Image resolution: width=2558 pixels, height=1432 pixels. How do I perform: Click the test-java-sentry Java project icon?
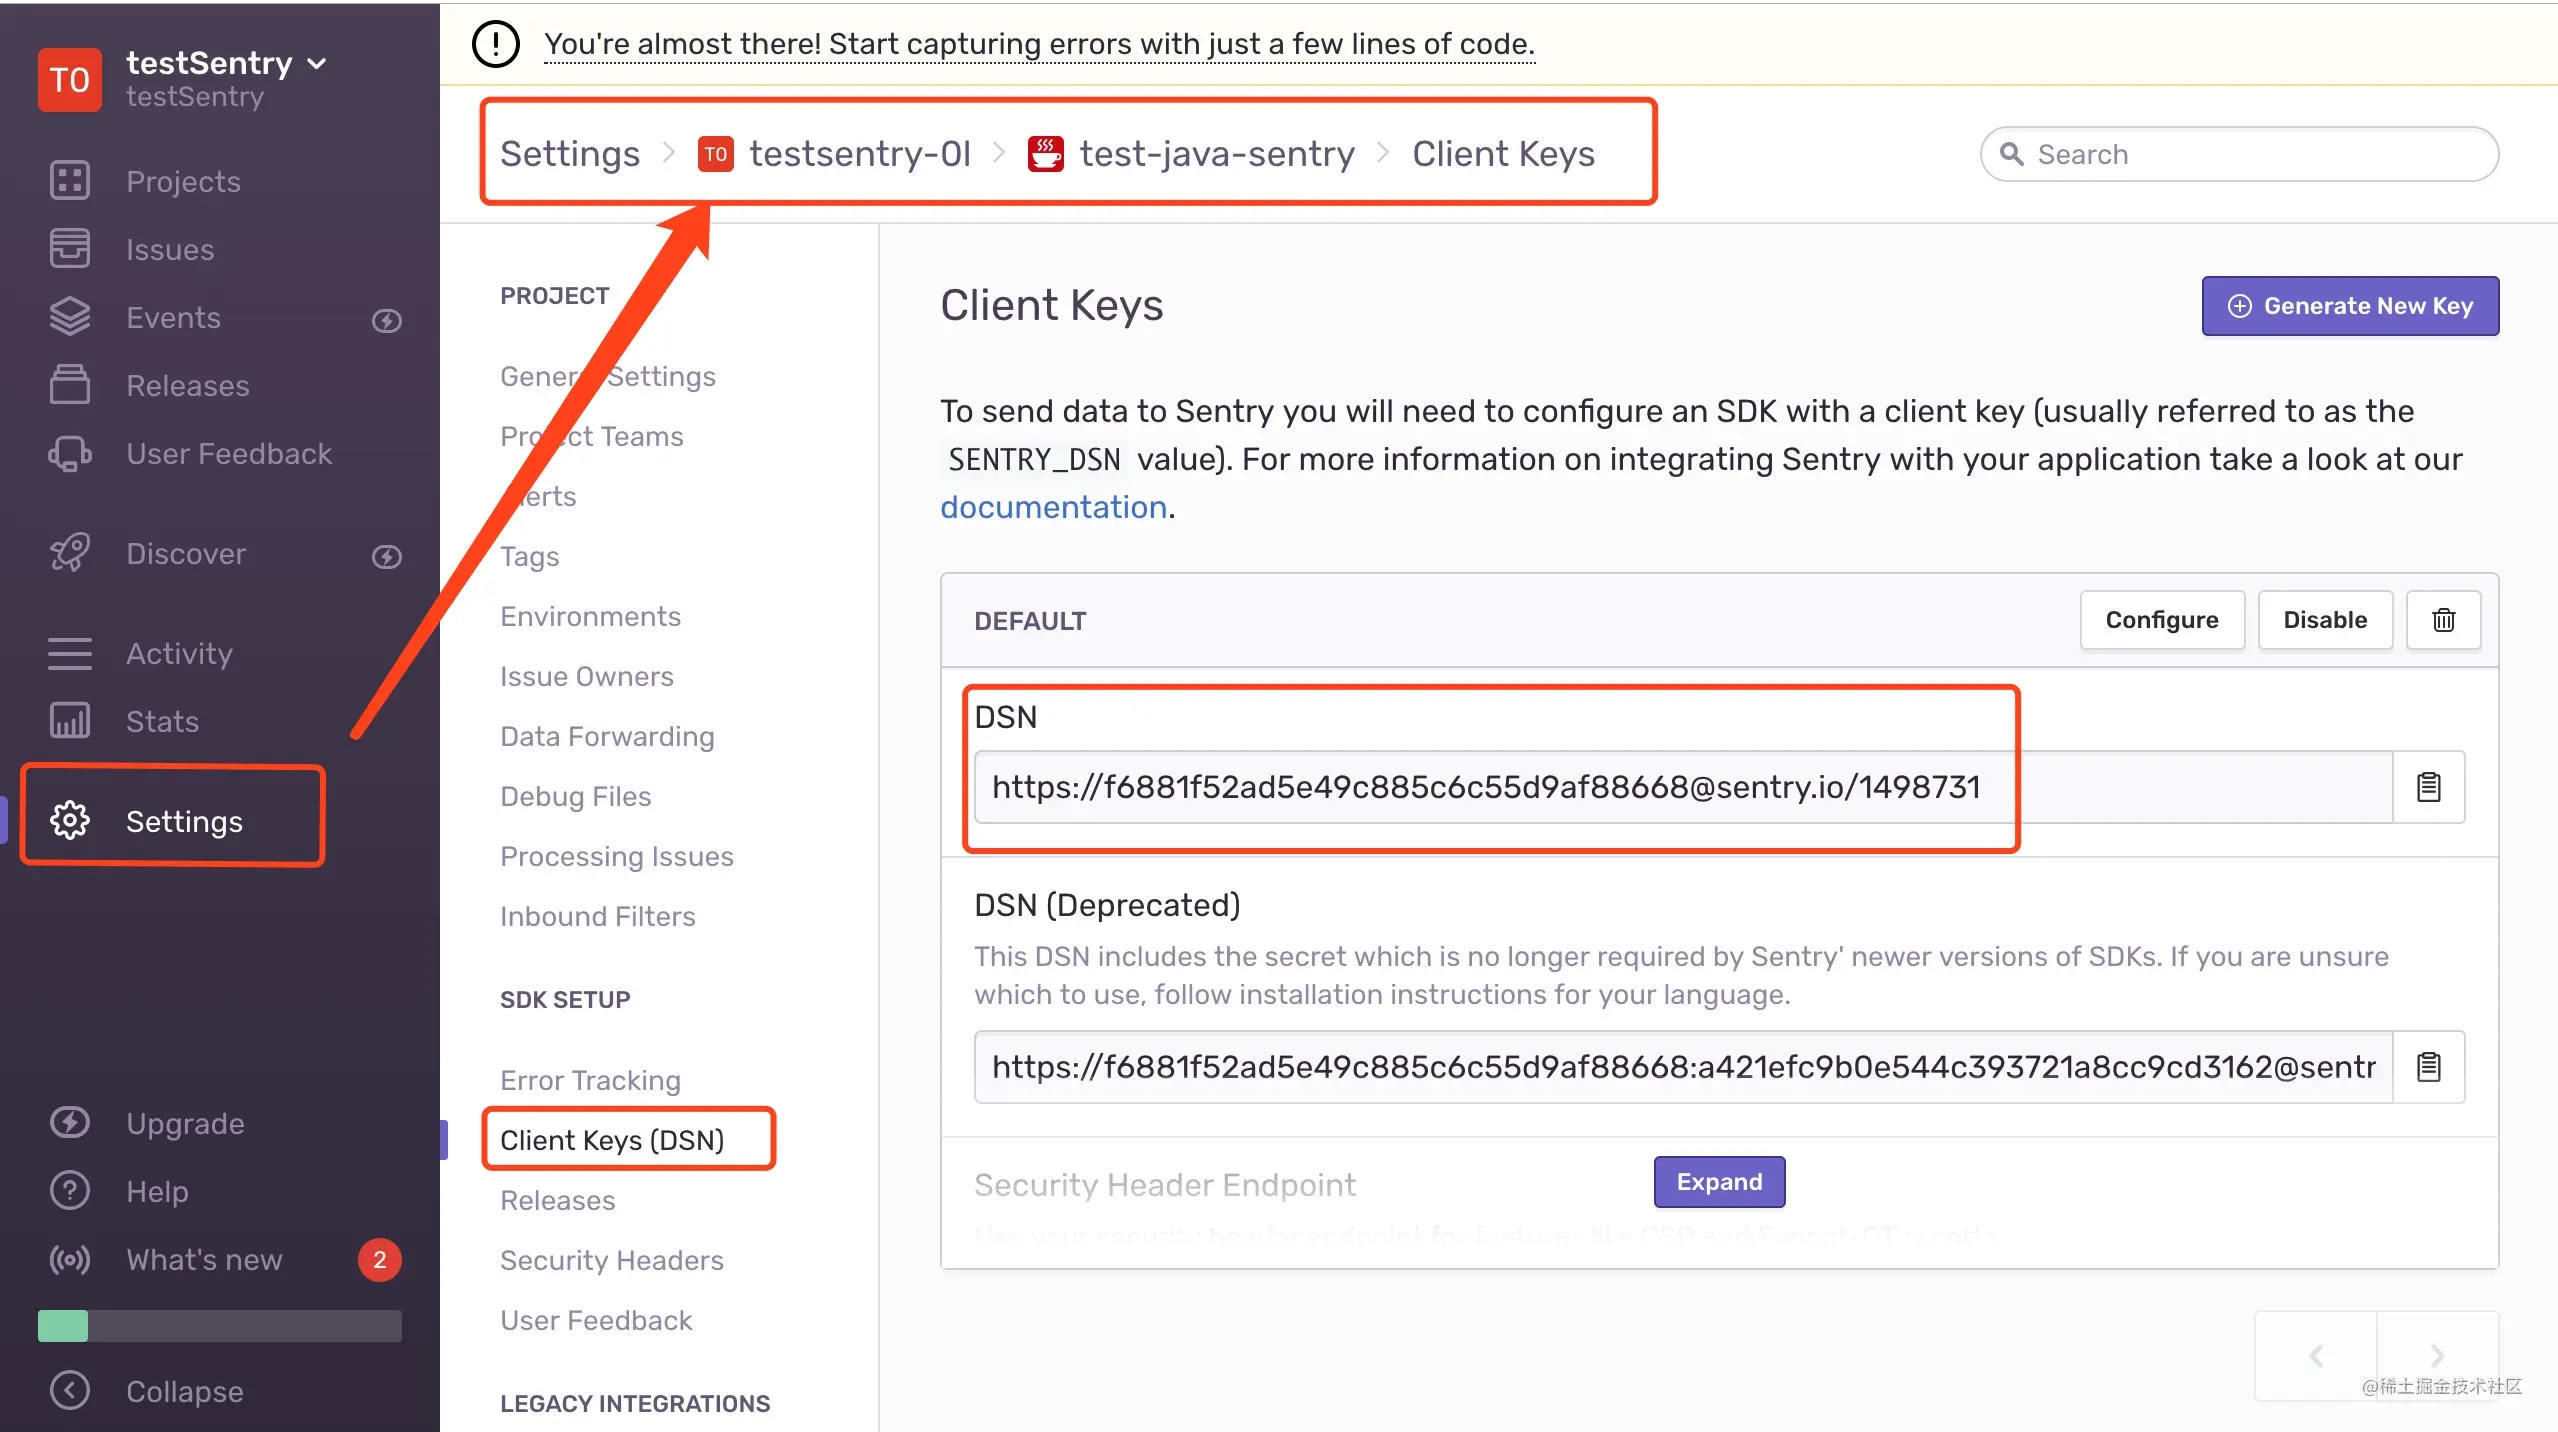click(x=1046, y=154)
